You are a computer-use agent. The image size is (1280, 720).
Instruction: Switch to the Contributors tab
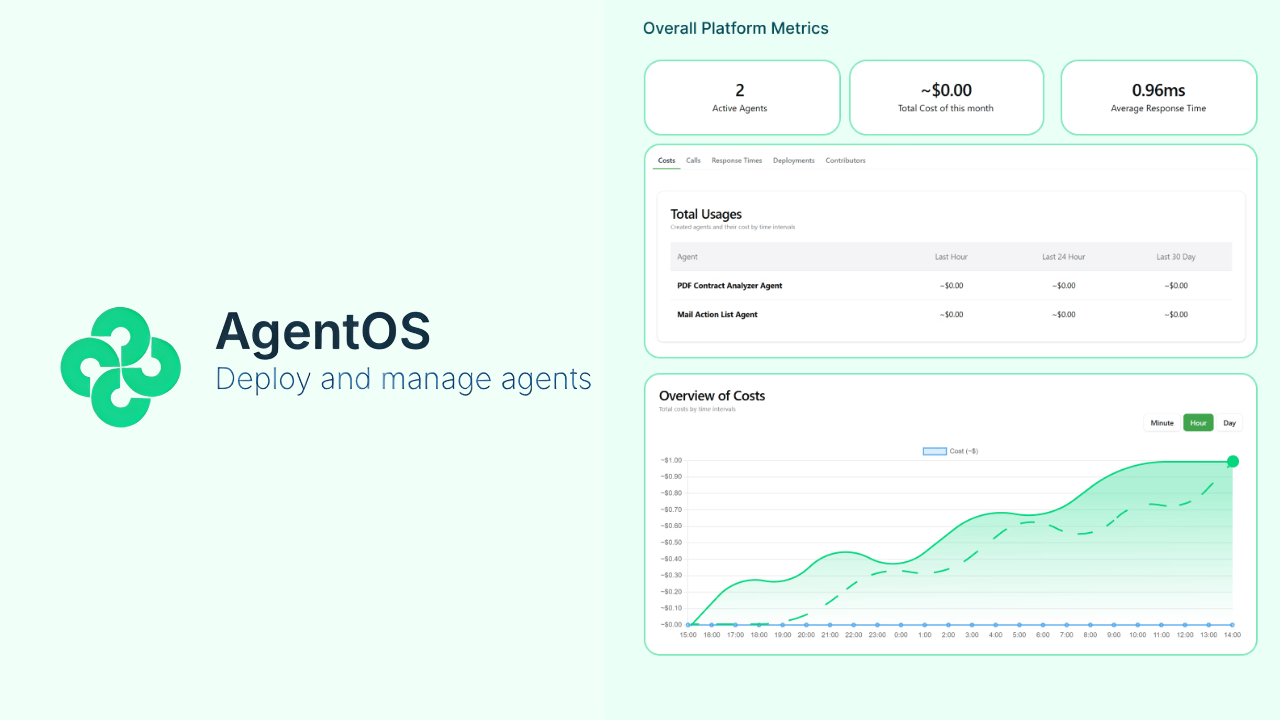point(845,160)
